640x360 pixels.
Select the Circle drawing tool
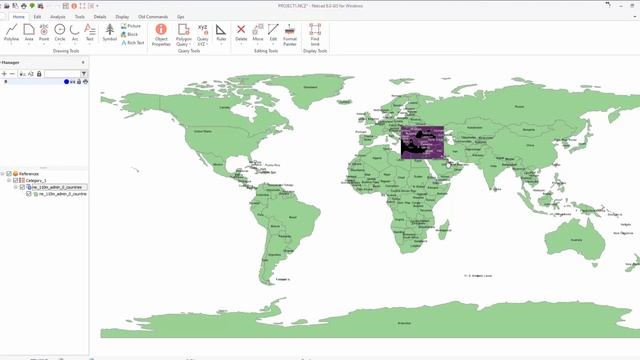click(60, 32)
